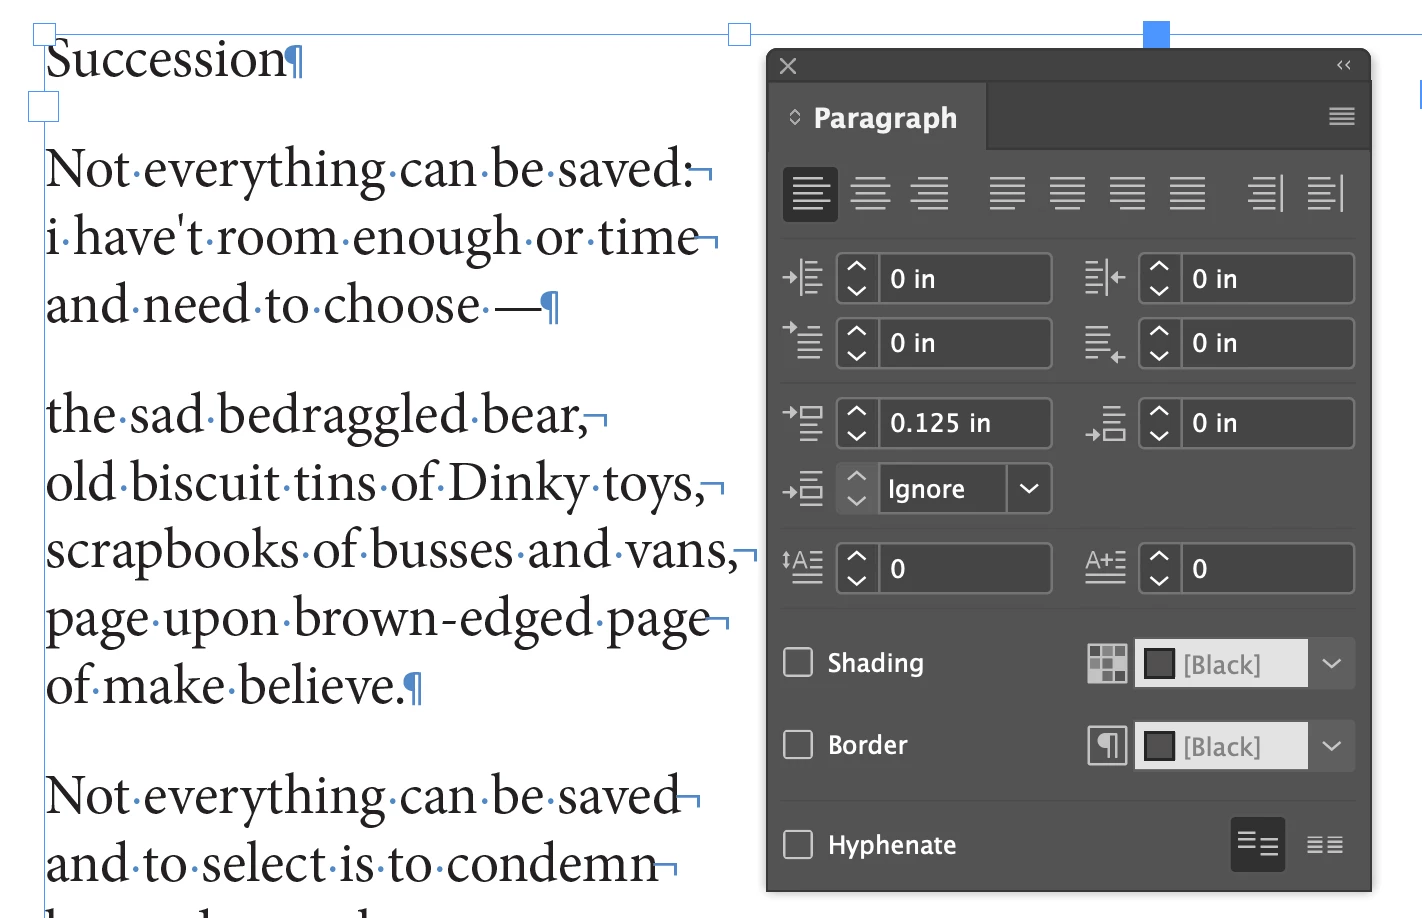Place cursor in title word Succession
The height and width of the screenshot is (918, 1422).
point(166,59)
